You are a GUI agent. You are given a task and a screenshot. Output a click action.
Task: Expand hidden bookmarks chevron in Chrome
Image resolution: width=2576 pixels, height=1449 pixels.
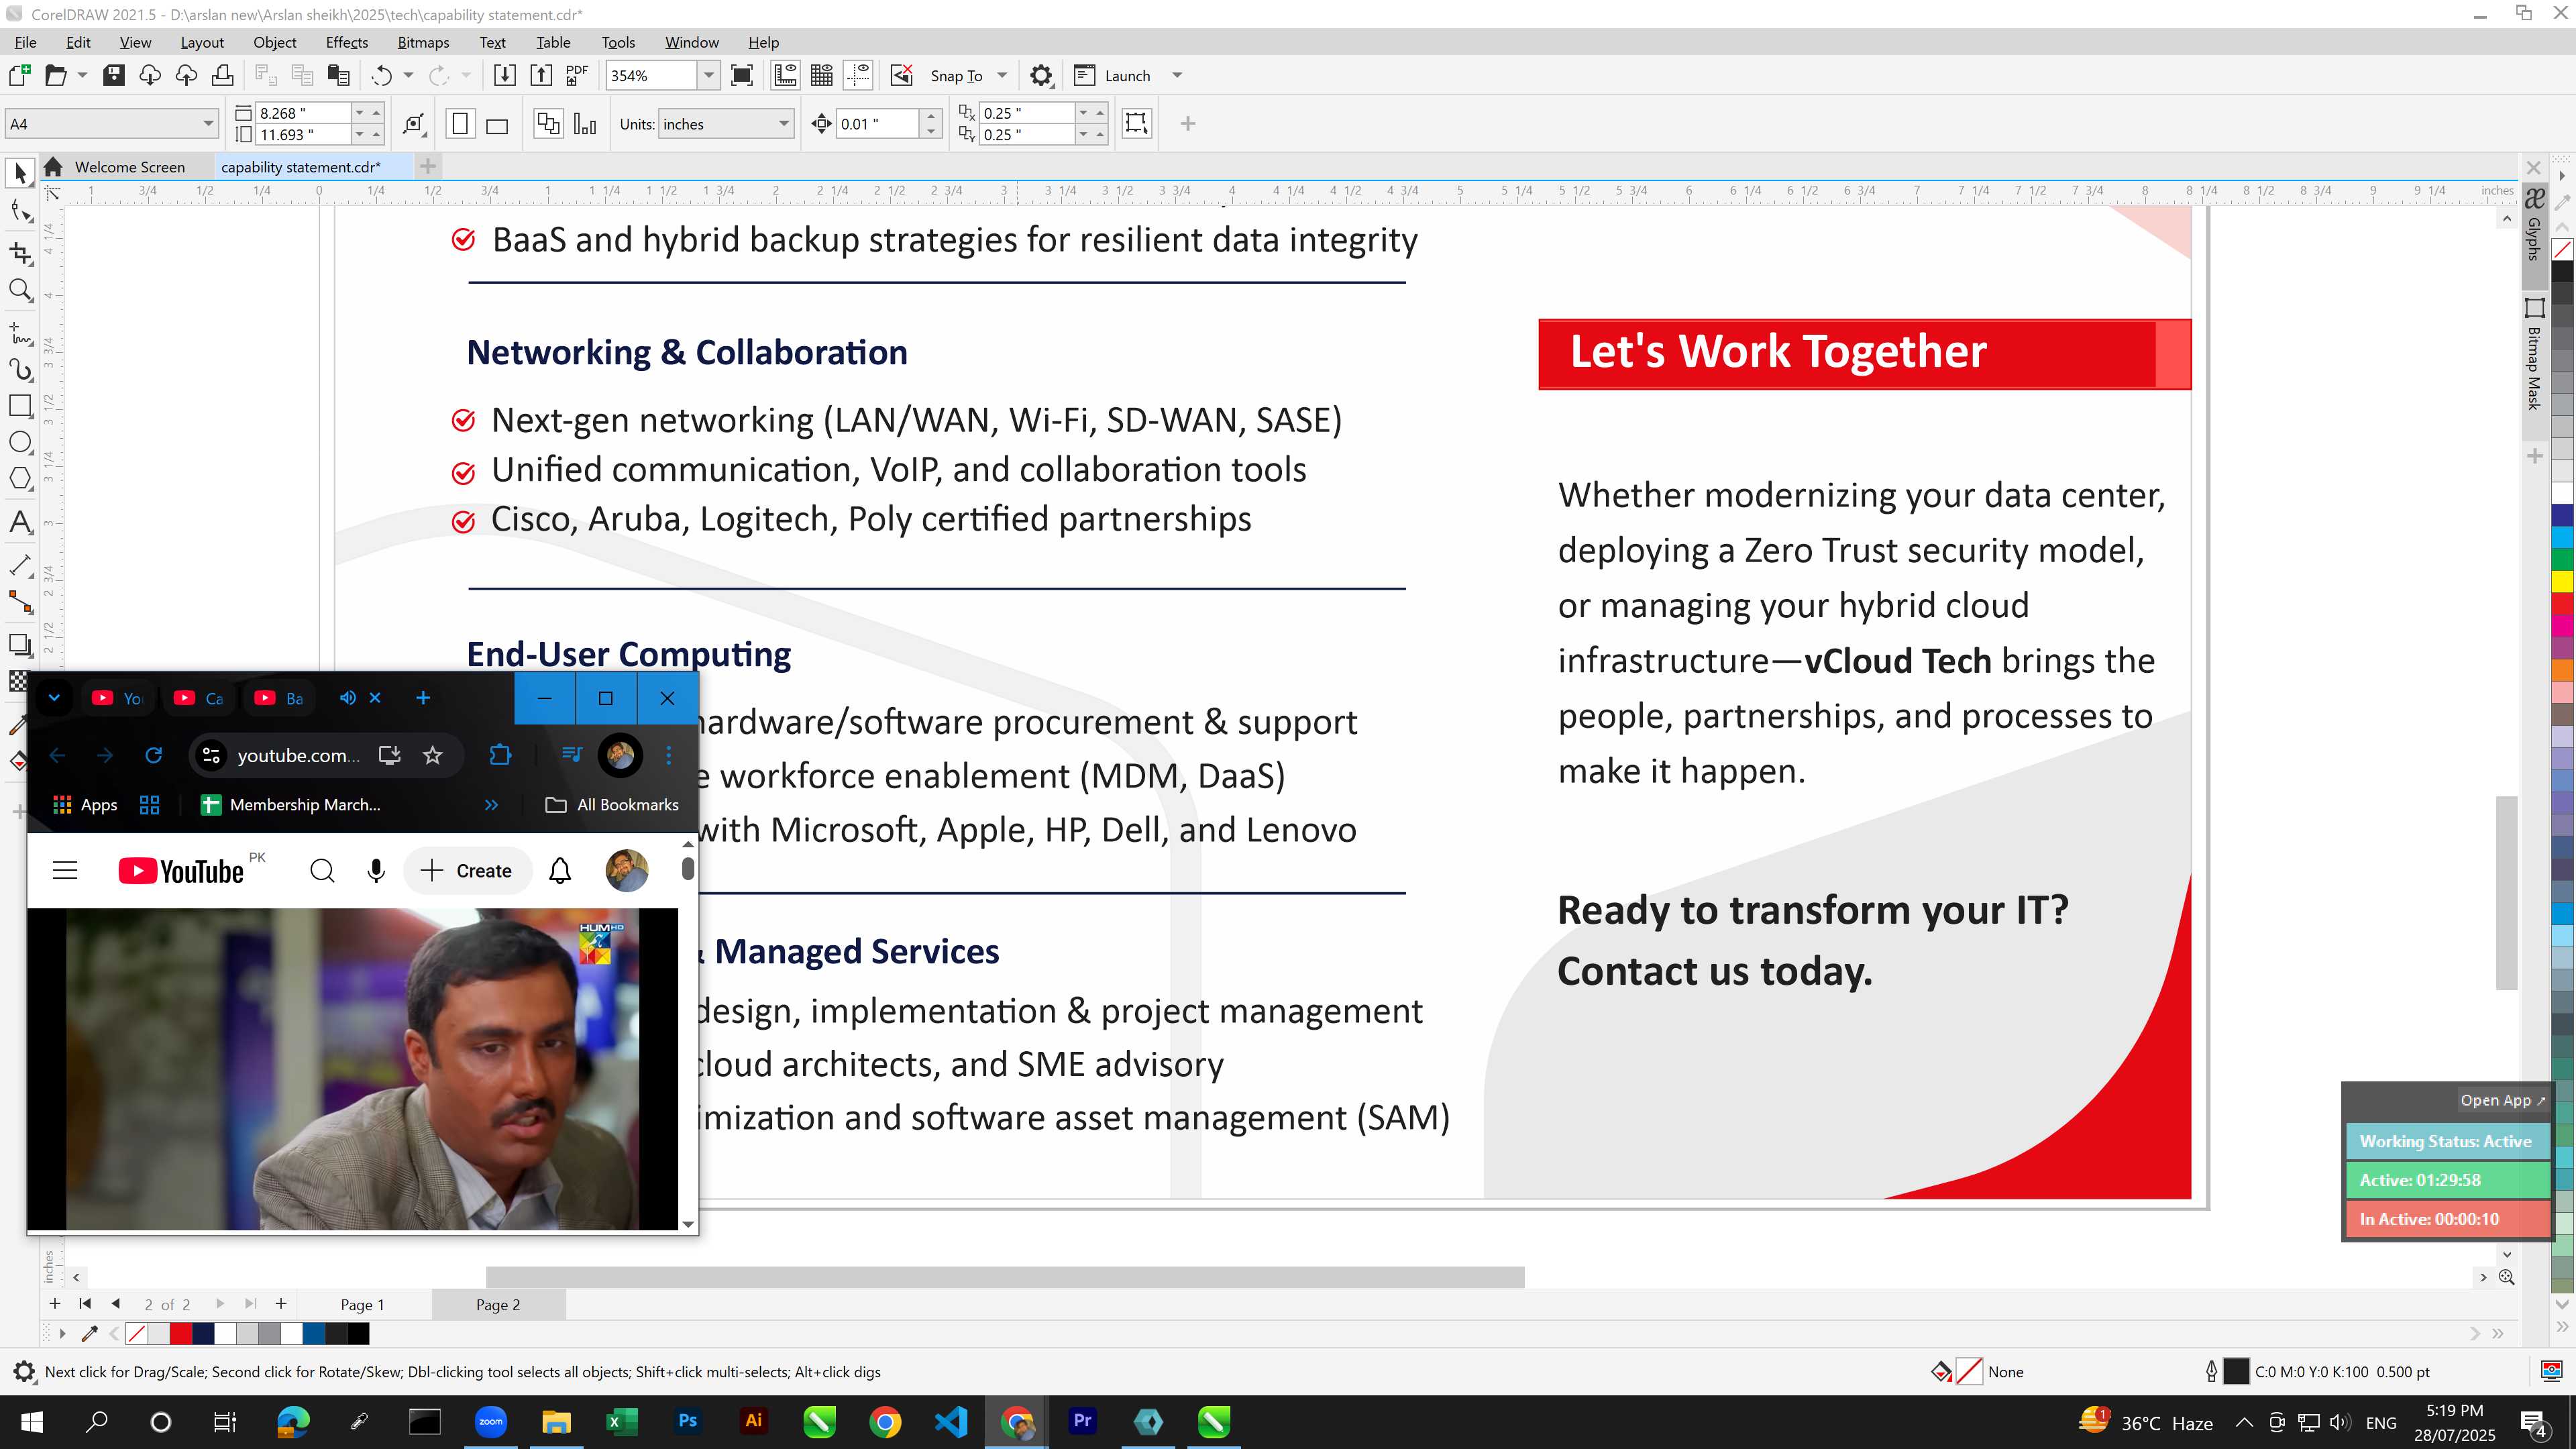pyautogui.click(x=491, y=805)
